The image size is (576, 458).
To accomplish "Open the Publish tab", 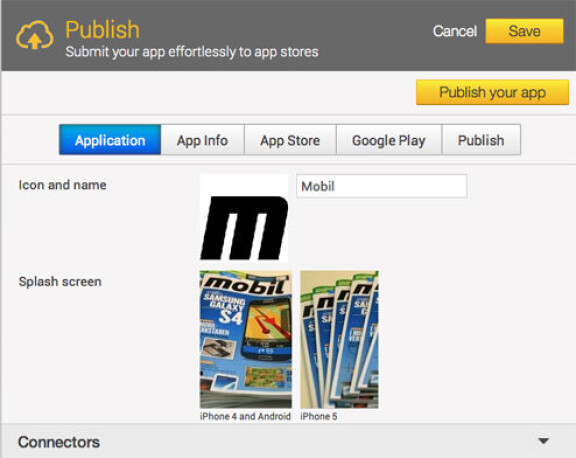I will click(x=481, y=140).
